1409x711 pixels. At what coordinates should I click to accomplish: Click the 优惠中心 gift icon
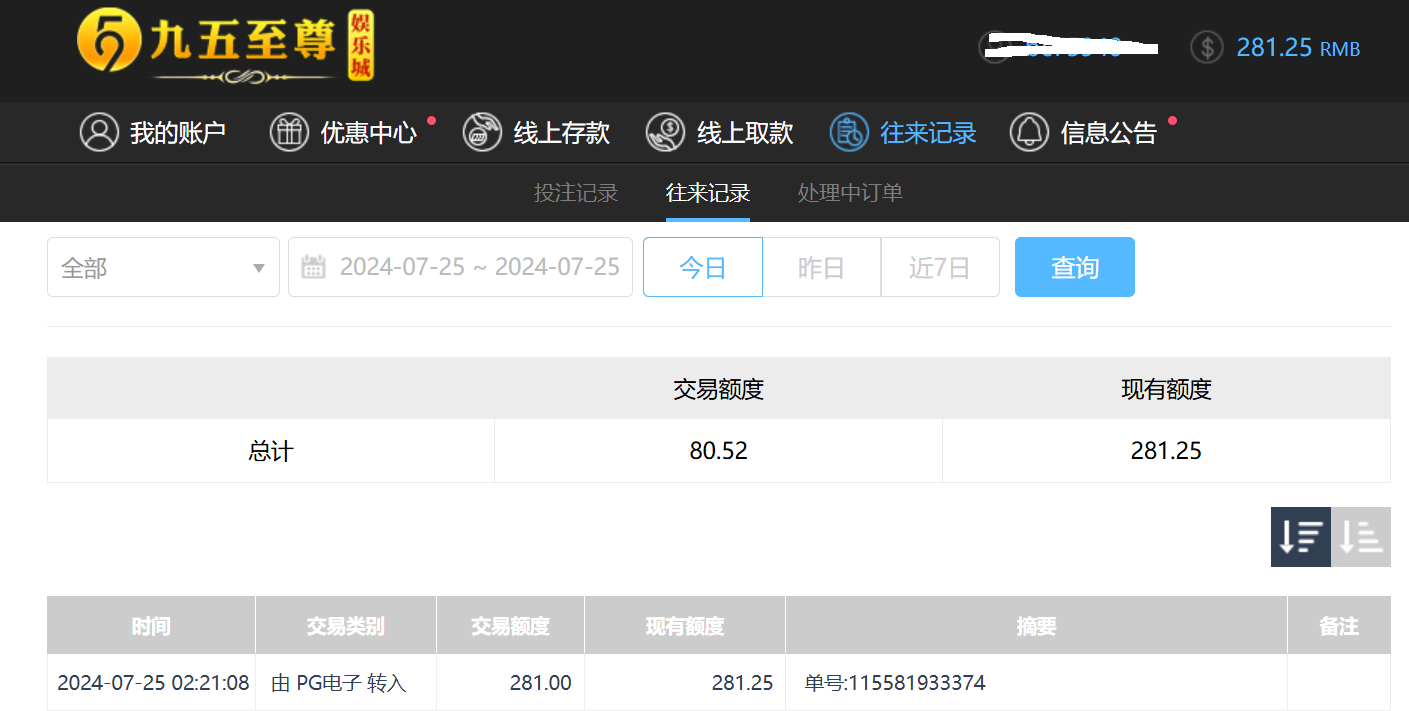(289, 132)
